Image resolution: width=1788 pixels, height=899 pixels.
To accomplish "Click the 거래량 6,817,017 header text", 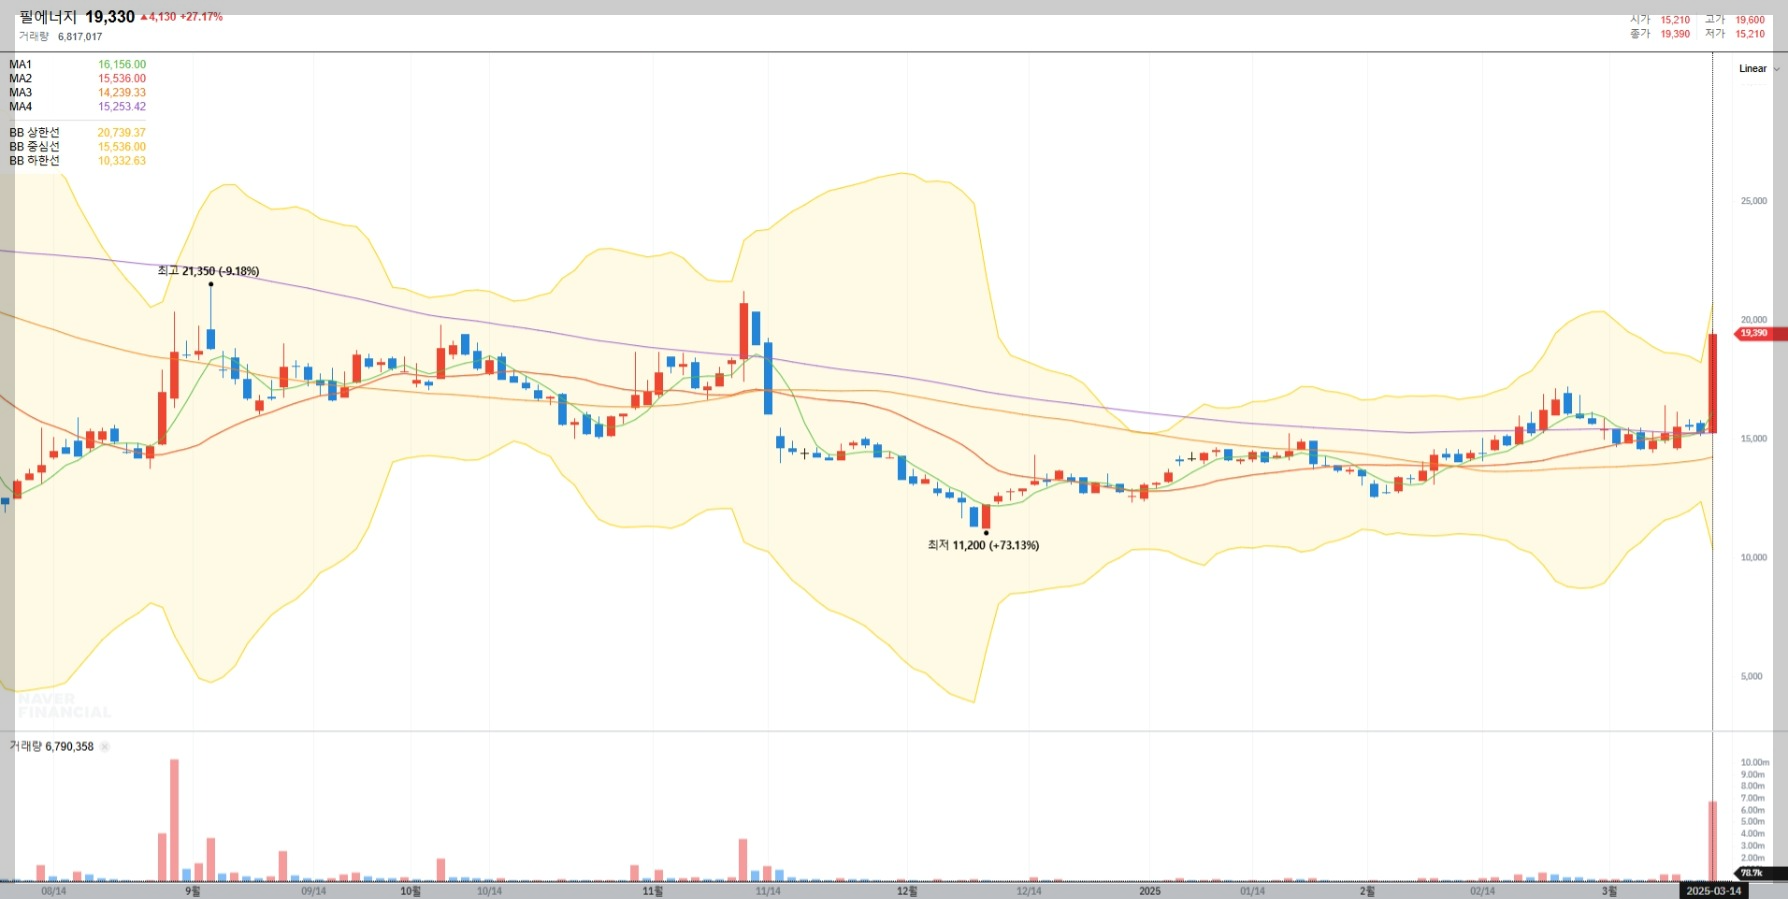I will [60, 37].
